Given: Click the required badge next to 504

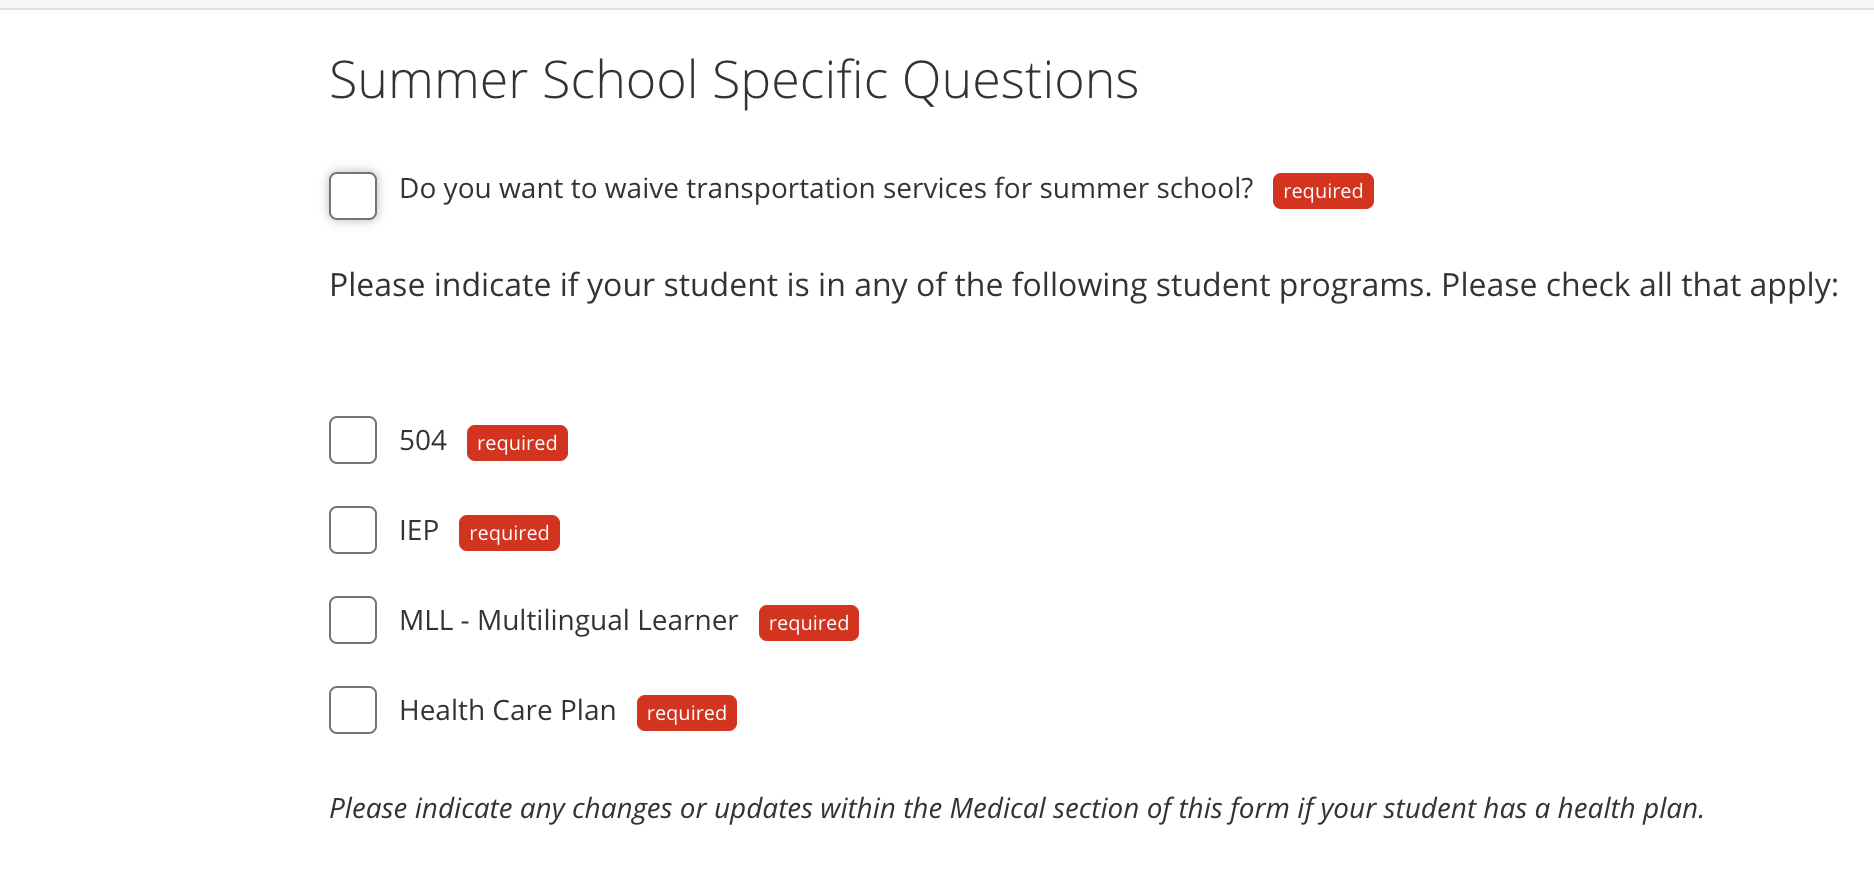Looking at the screenshot, I should click(517, 443).
